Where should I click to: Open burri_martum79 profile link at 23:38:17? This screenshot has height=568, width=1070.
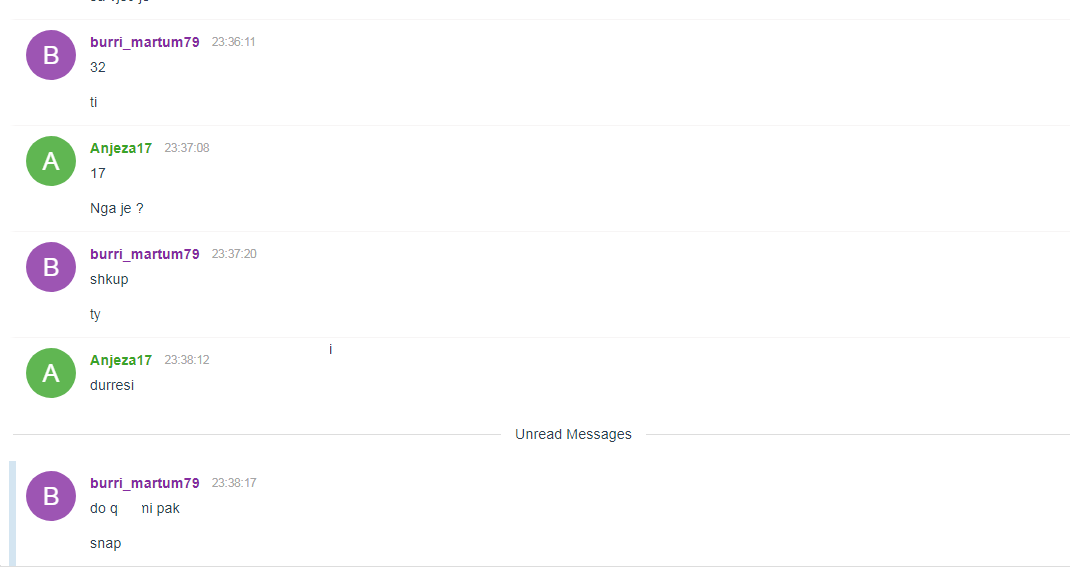pyautogui.click(x=145, y=483)
